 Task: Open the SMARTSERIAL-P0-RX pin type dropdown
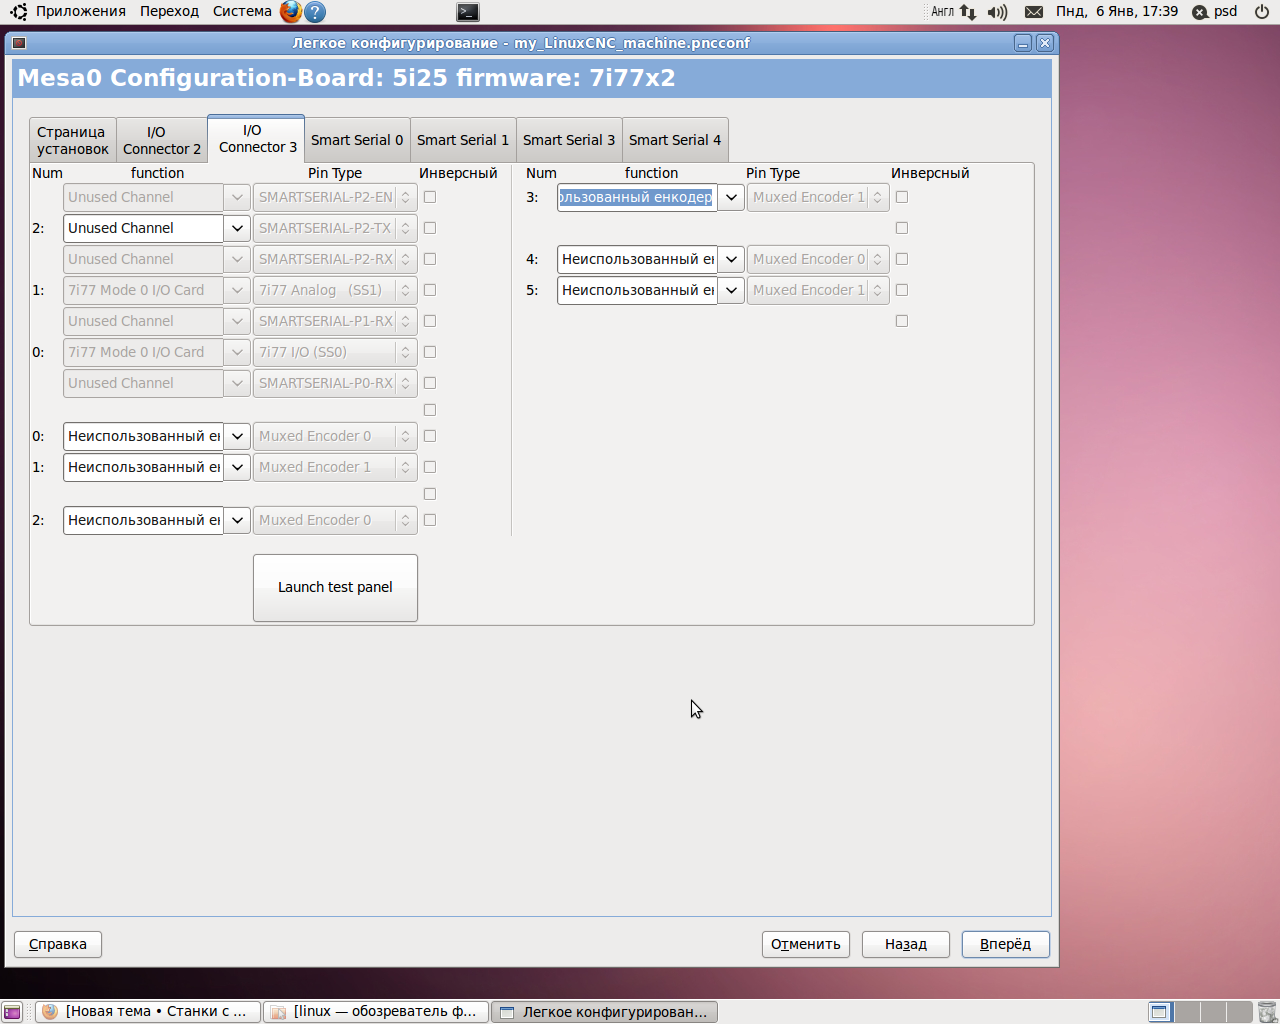pos(335,383)
